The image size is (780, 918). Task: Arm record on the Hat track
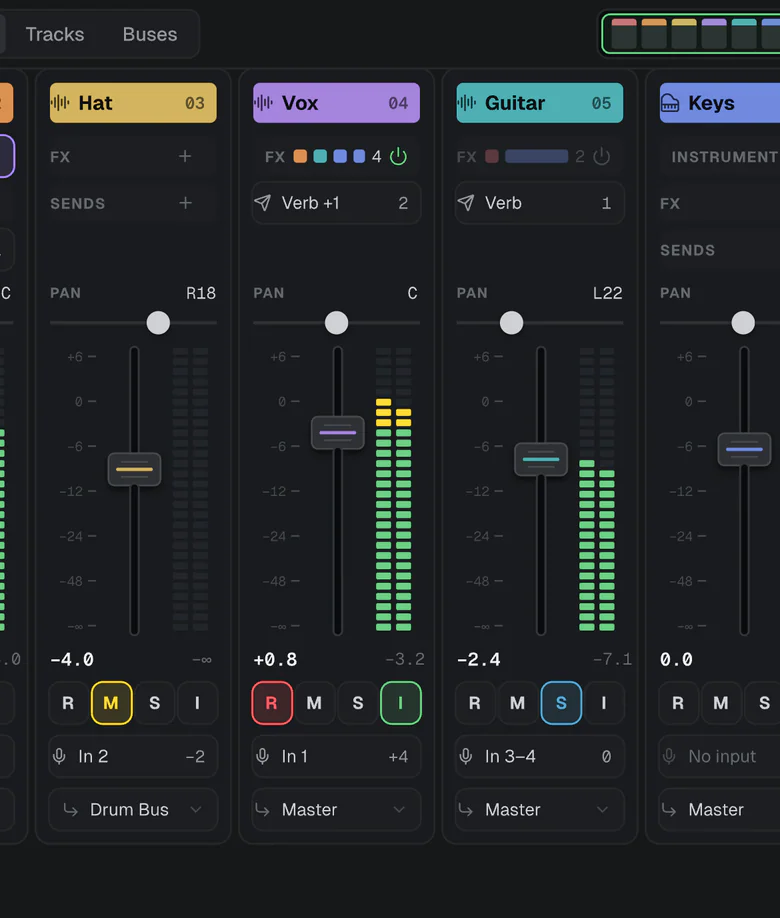click(68, 703)
